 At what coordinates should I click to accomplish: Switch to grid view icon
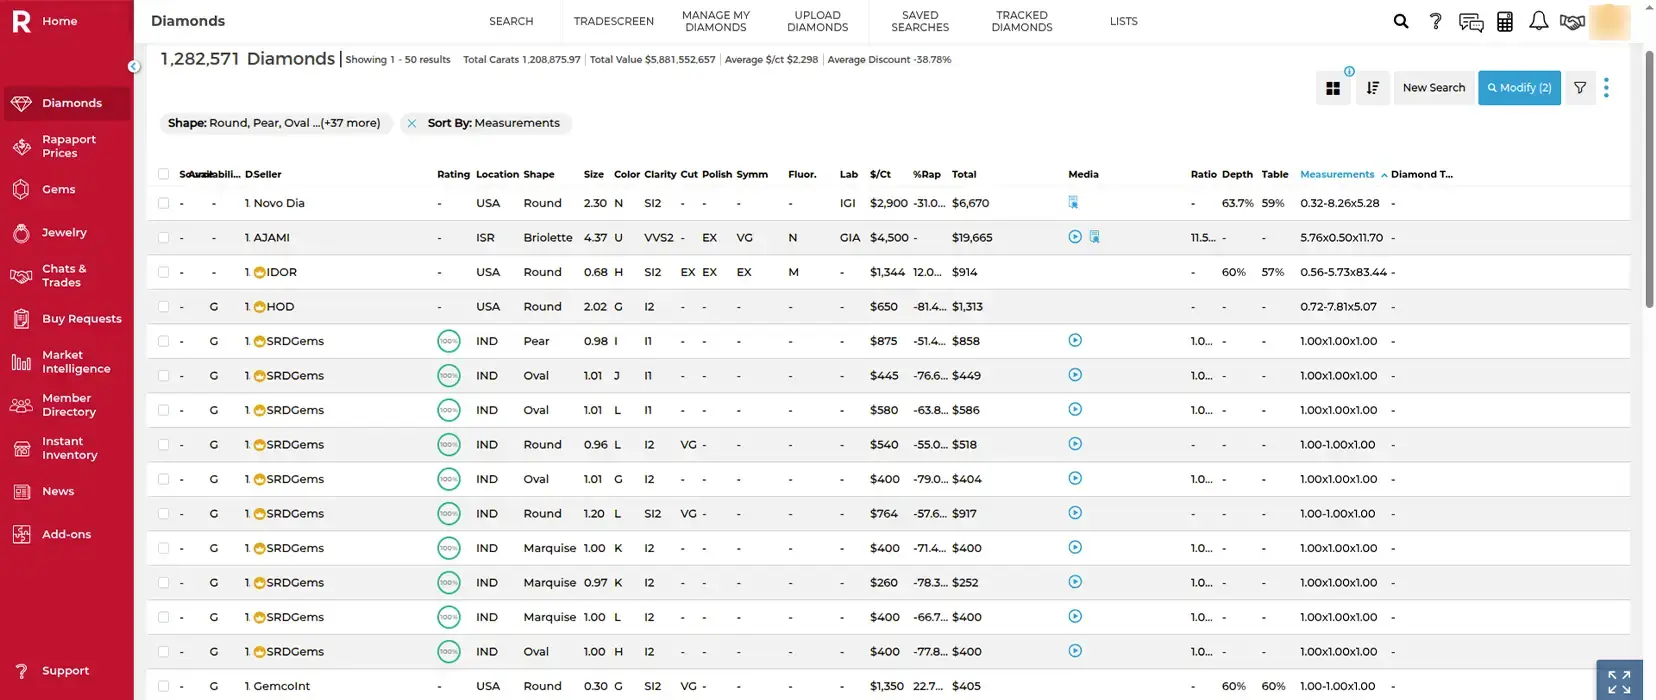(1333, 88)
